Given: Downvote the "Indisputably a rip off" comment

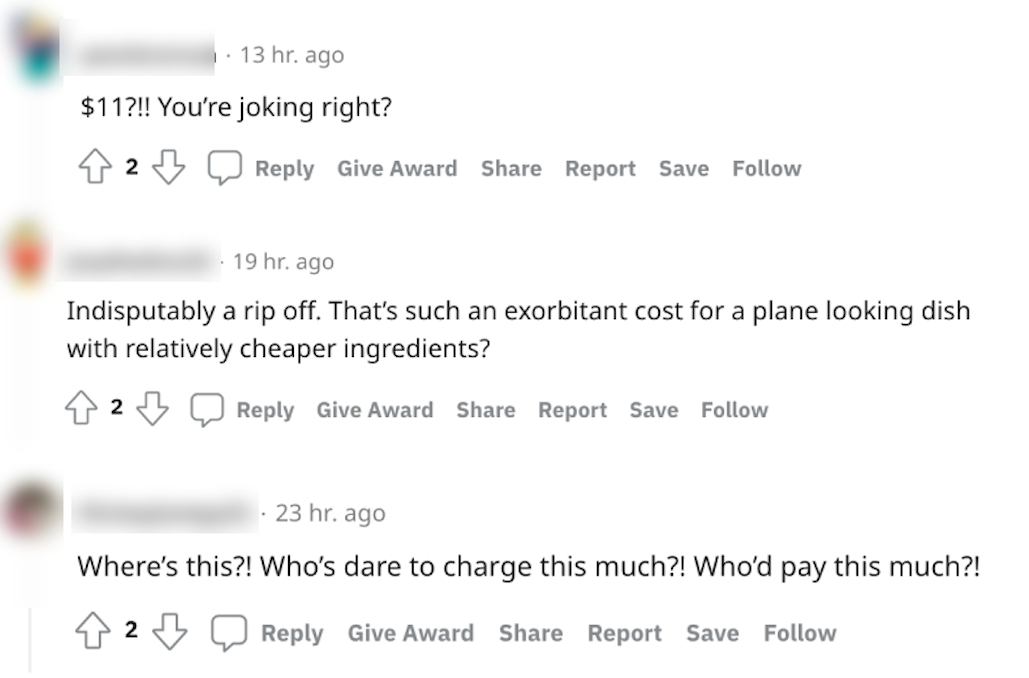Looking at the screenshot, I should 152,408.
